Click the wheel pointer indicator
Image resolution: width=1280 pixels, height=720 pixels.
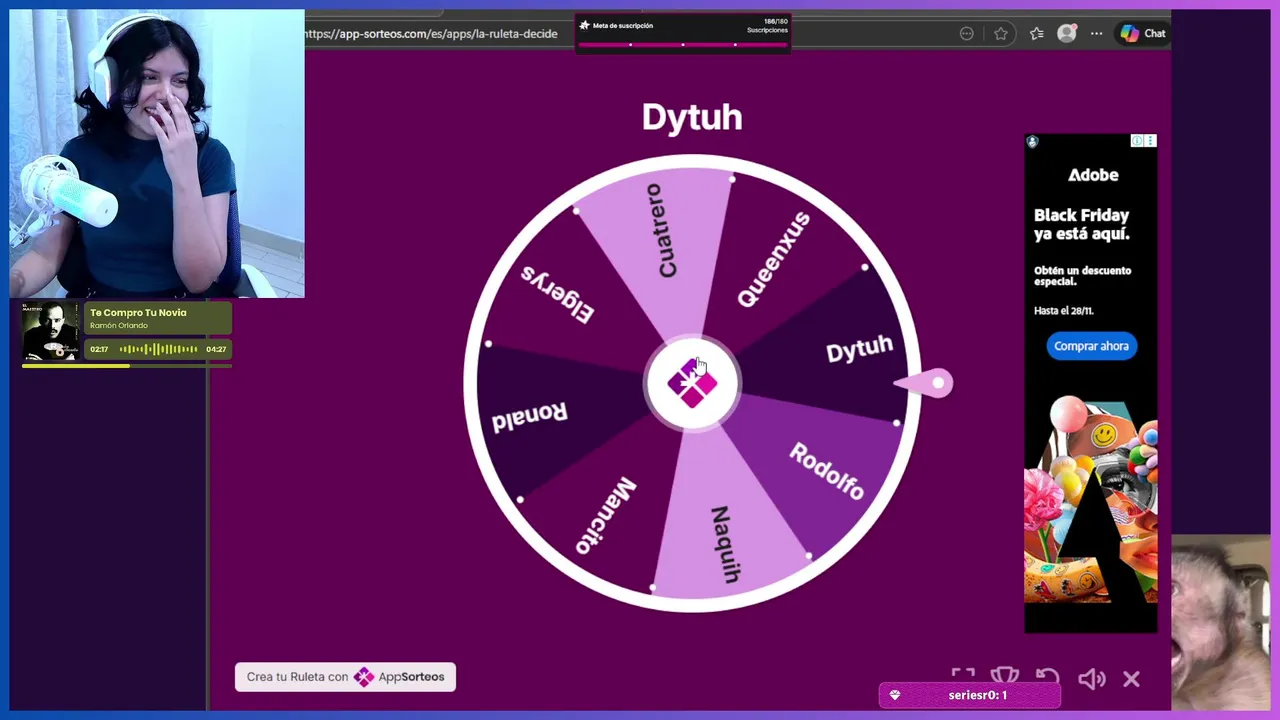pos(925,383)
